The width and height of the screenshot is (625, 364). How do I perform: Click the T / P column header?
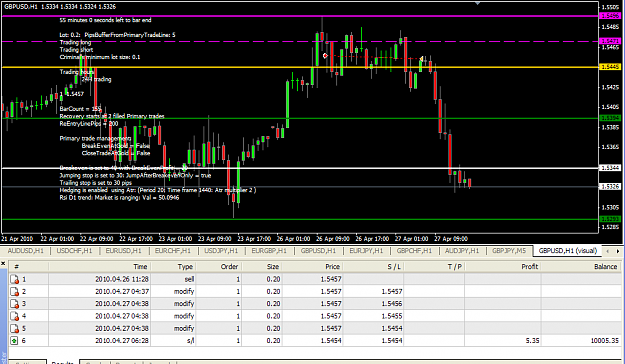[x=434, y=267]
